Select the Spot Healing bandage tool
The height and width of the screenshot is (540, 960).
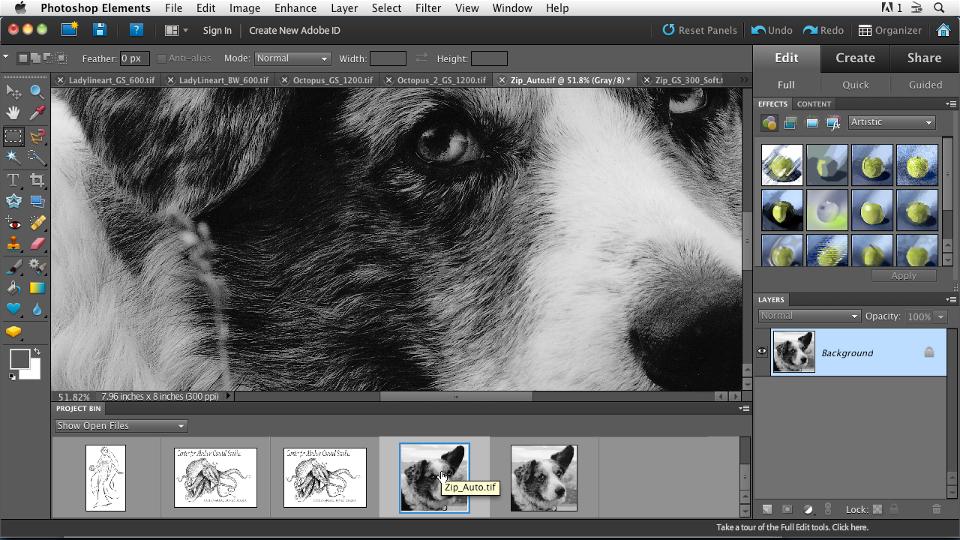click(37, 223)
